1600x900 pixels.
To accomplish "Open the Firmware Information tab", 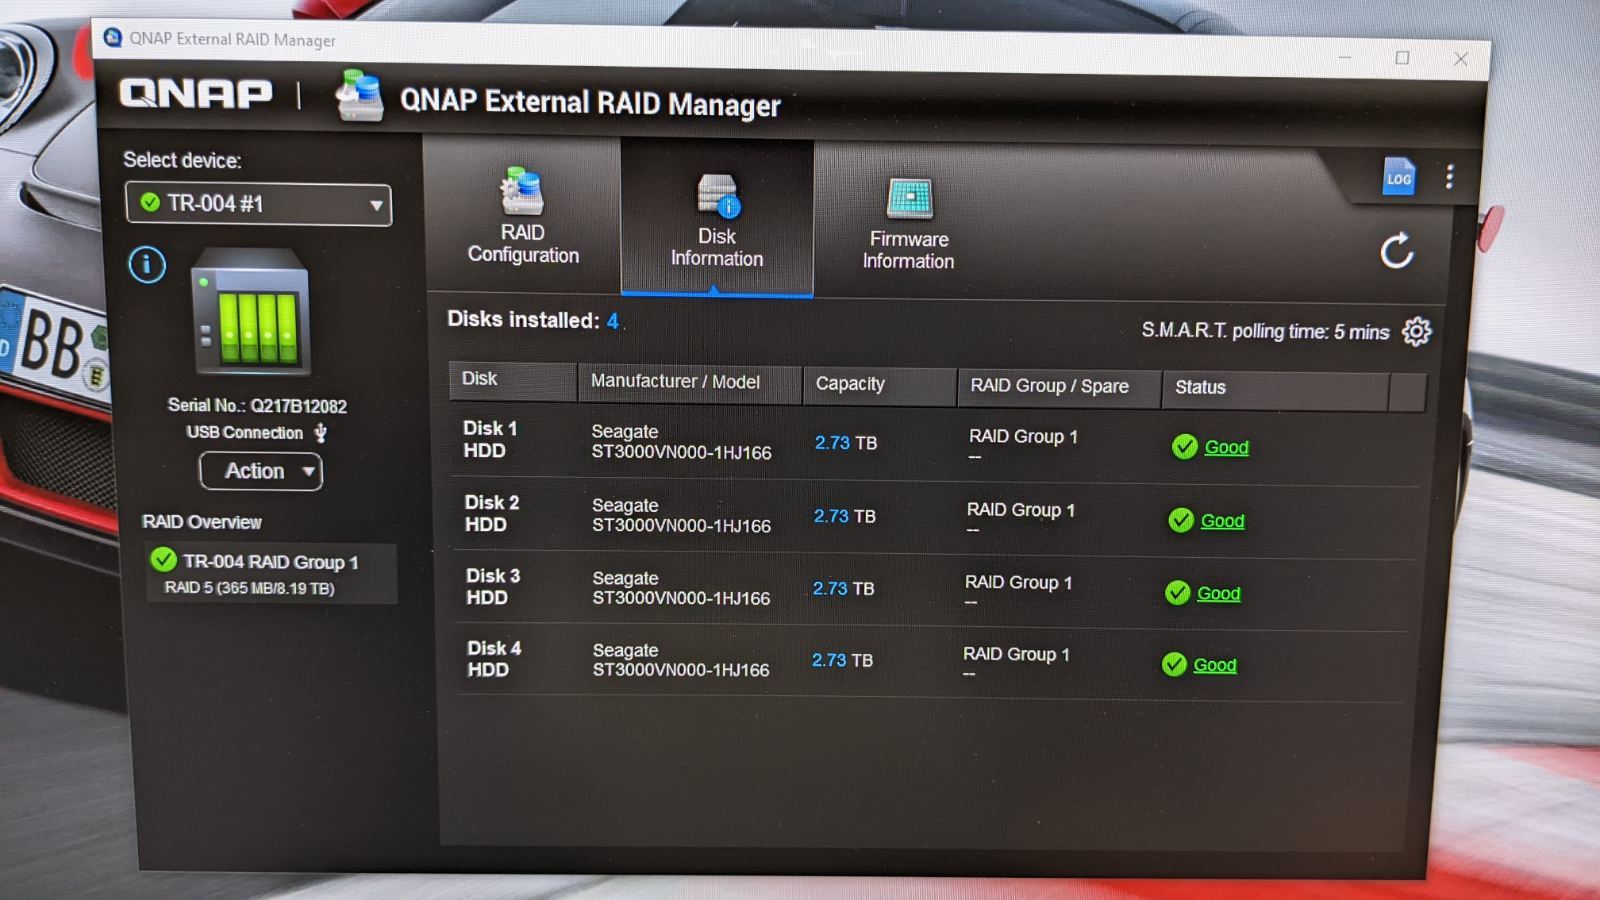I will [908, 224].
